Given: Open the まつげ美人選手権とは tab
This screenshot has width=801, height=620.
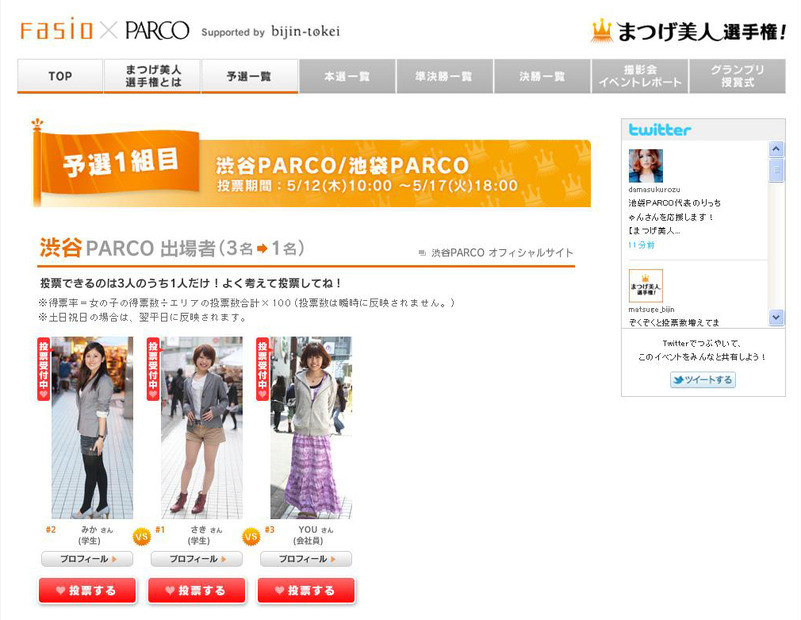Looking at the screenshot, I should (x=152, y=76).
